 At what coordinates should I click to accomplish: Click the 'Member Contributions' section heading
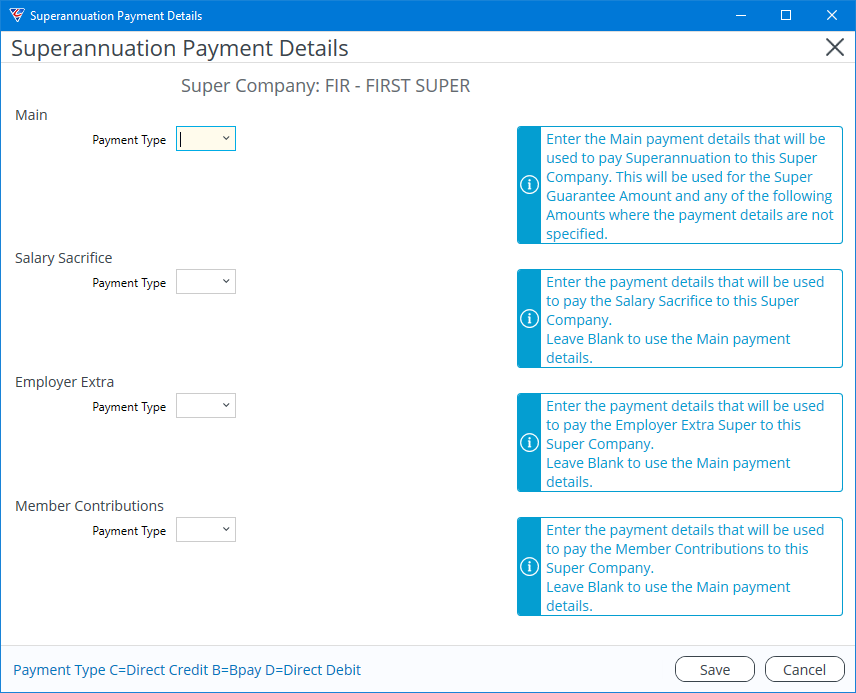click(x=90, y=506)
